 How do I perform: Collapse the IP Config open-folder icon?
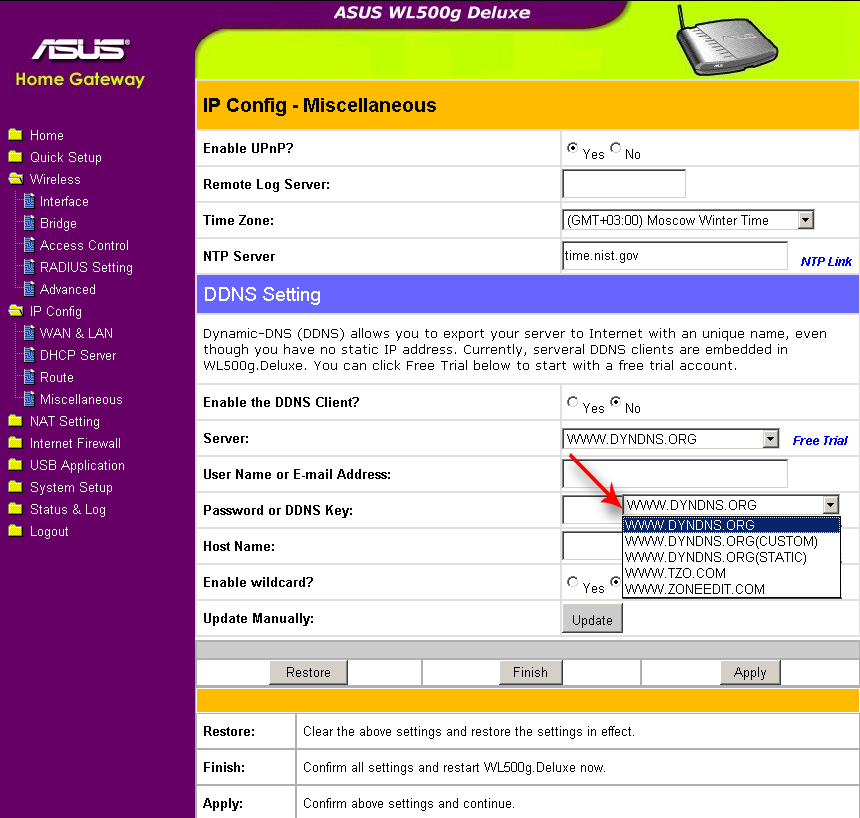tap(16, 311)
